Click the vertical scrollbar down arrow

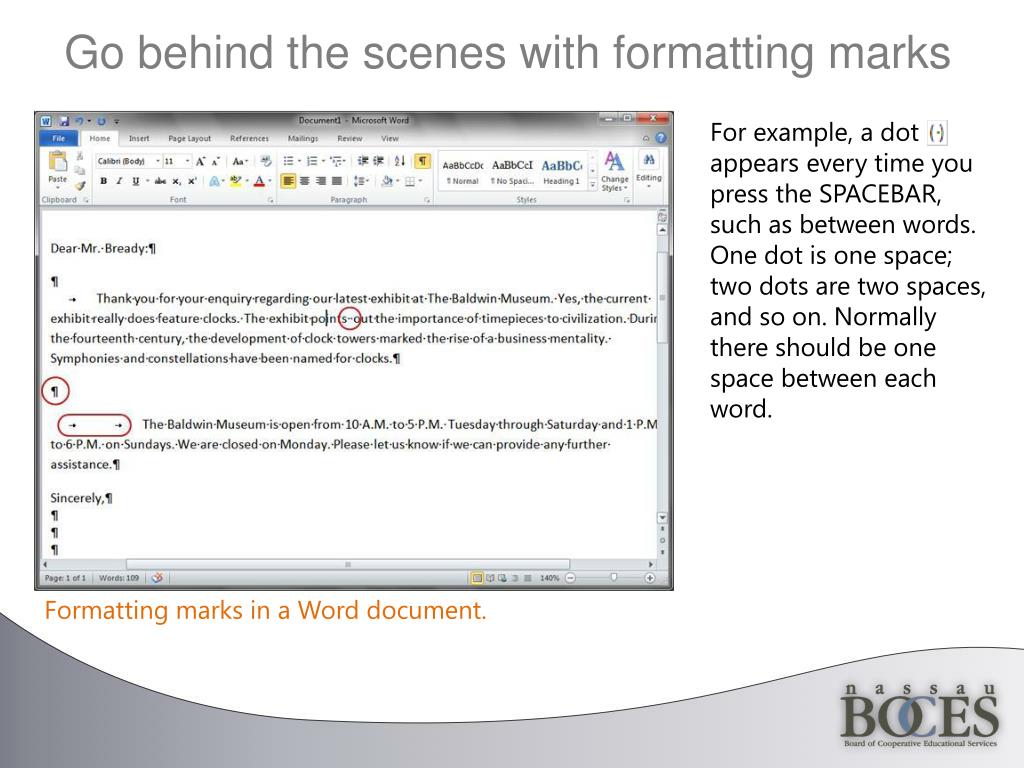662,518
